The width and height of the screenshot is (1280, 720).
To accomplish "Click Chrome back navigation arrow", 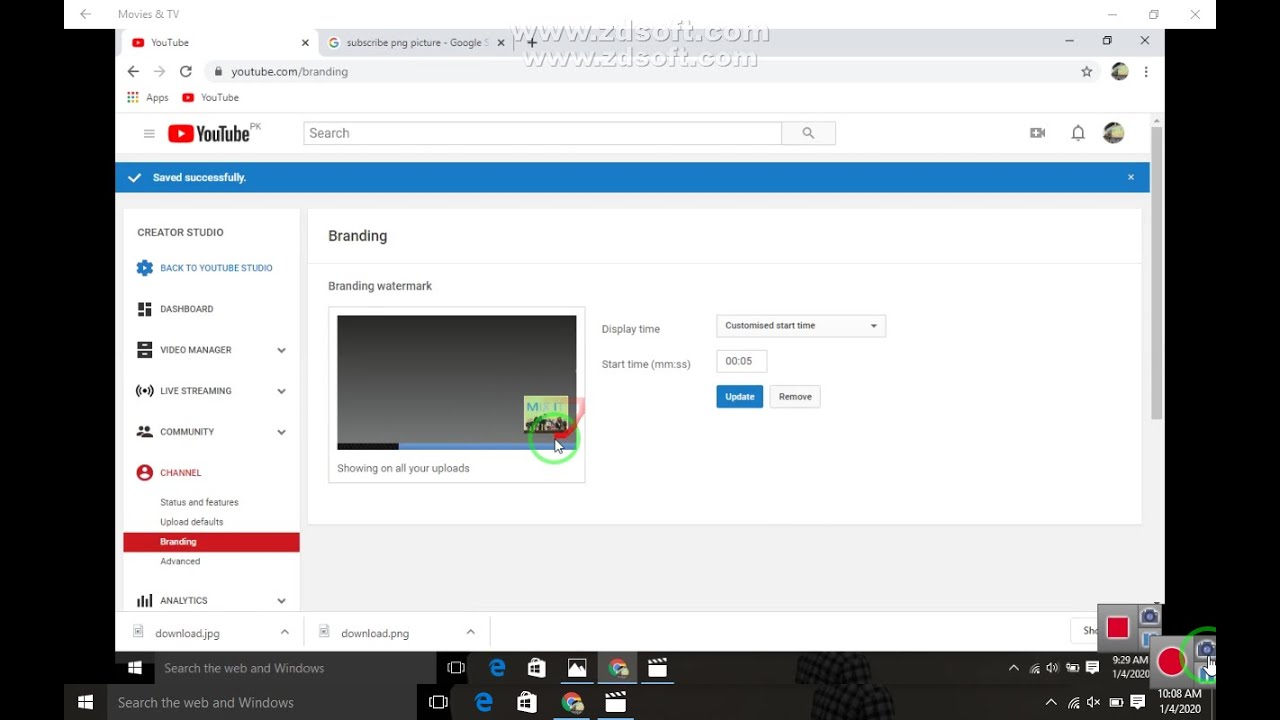I will point(133,71).
